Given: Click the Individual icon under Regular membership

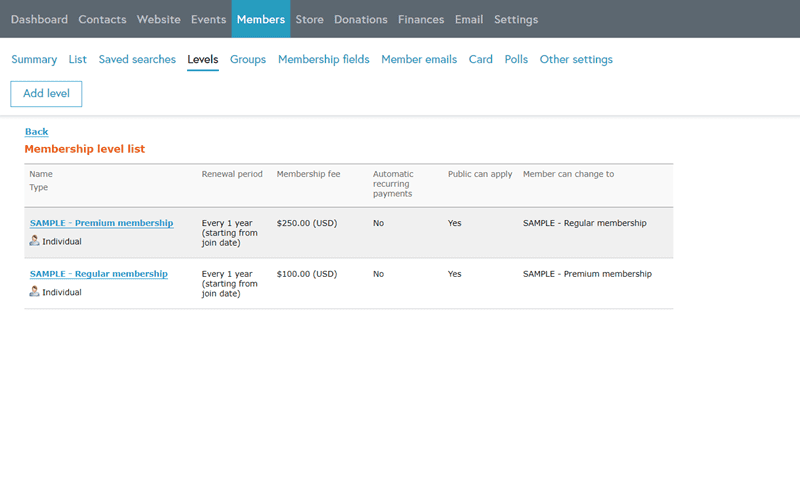Looking at the screenshot, I should pyautogui.click(x=34, y=291).
